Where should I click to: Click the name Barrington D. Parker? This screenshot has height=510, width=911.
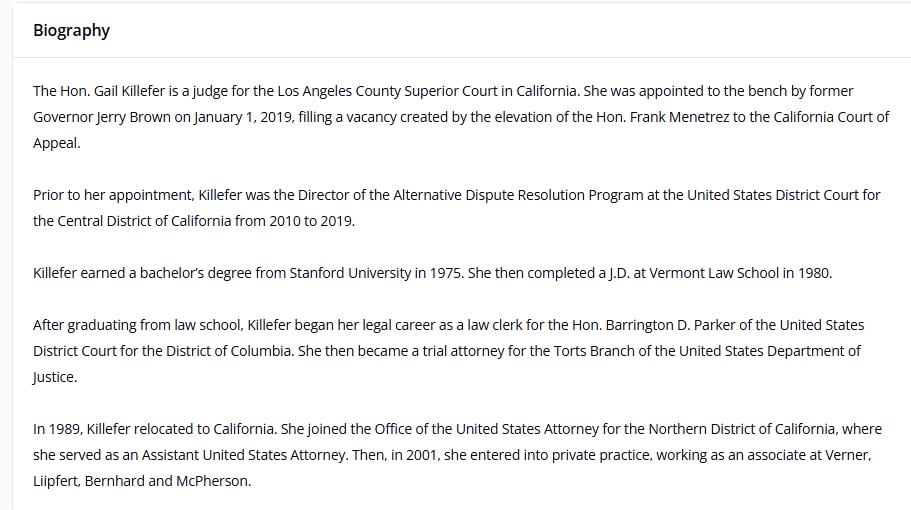pyautogui.click(x=670, y=325)
